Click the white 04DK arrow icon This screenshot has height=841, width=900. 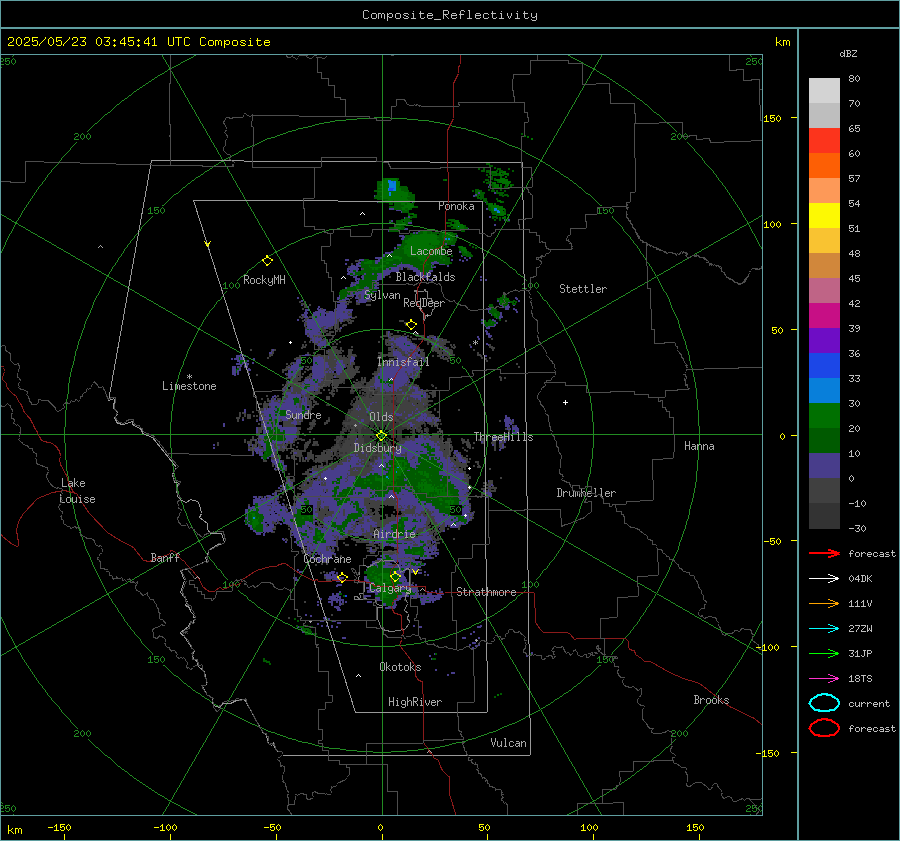coord(824,579)
